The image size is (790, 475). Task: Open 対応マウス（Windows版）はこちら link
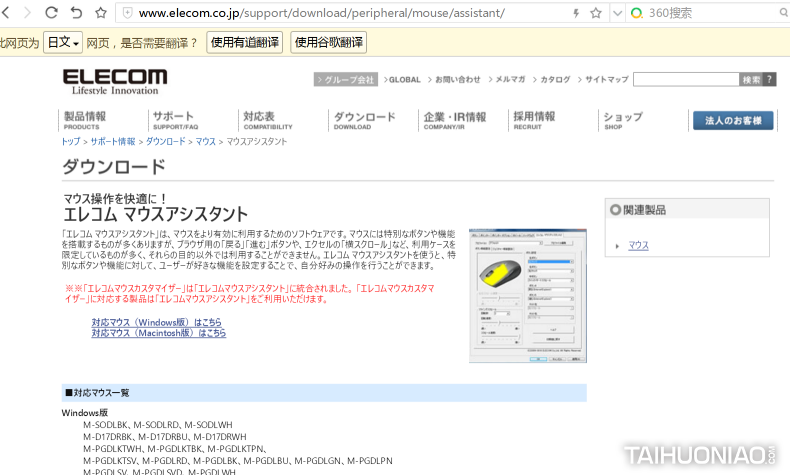pos(157,322)
